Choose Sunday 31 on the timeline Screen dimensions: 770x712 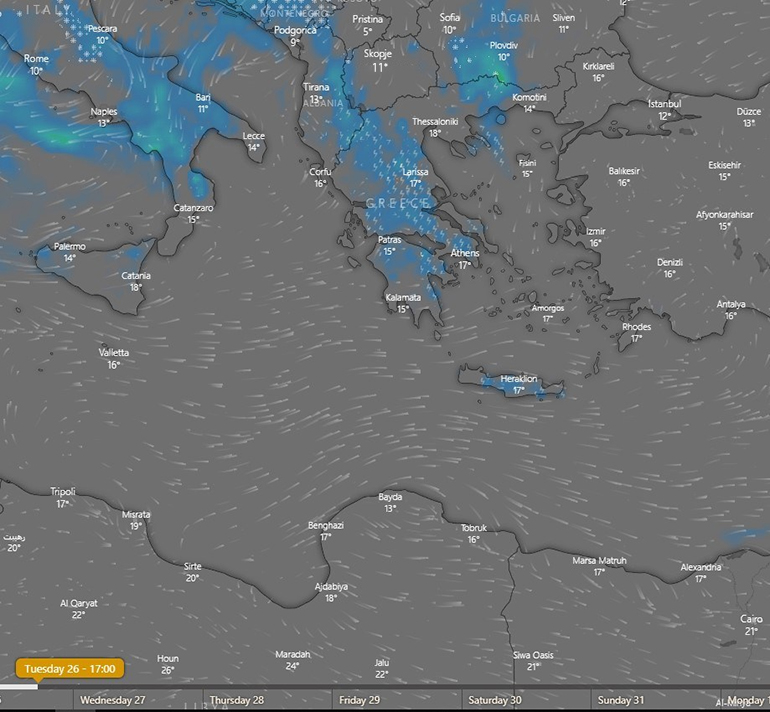tap(619, 700)
